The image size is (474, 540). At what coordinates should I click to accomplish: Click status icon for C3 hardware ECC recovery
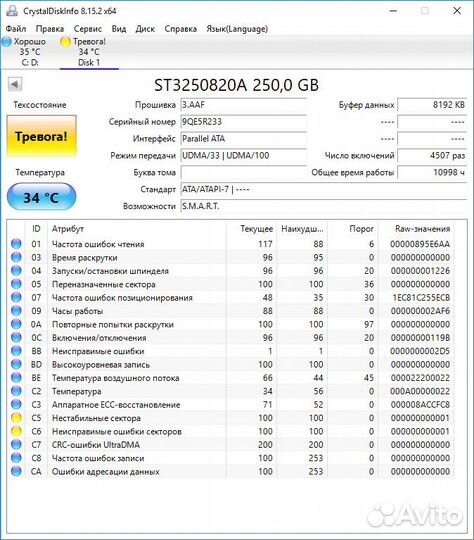click(16, 404)
